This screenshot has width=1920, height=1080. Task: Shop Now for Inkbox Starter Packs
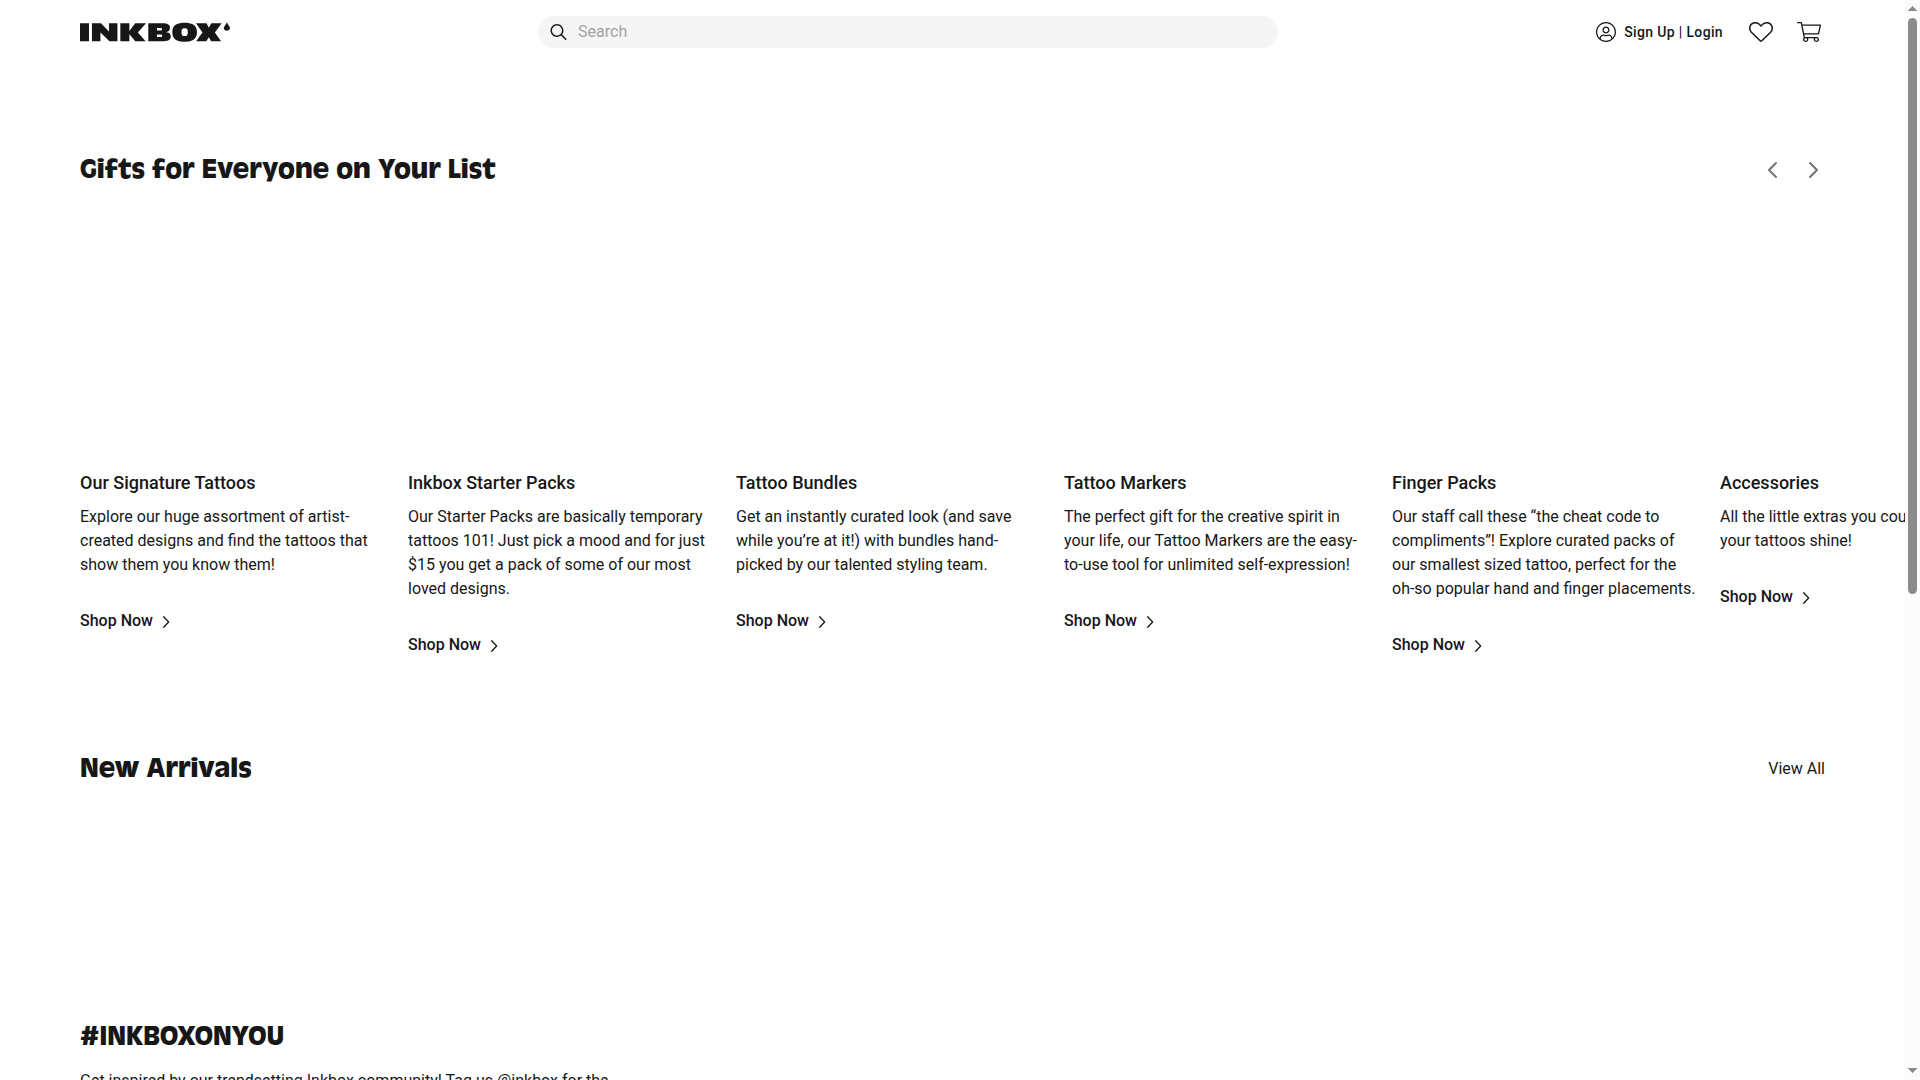(444, 644)
